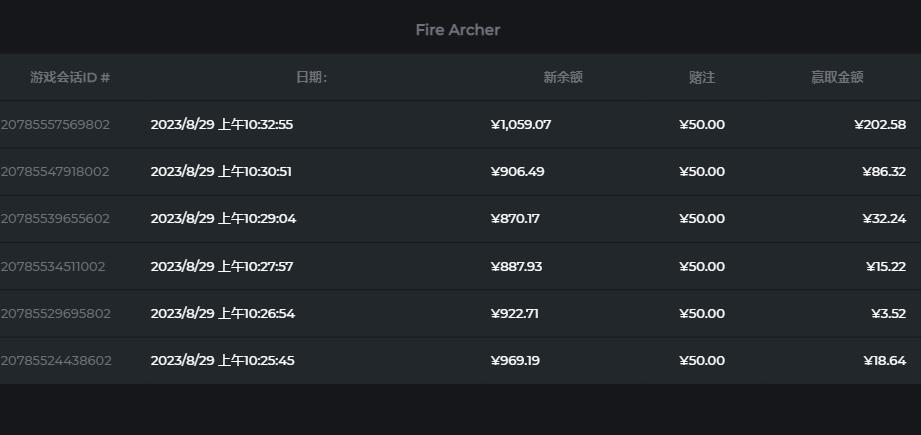Select the row dated 上午10:29:04
Image resolution: width=921 pixels, height=435 pixels.
223,219
